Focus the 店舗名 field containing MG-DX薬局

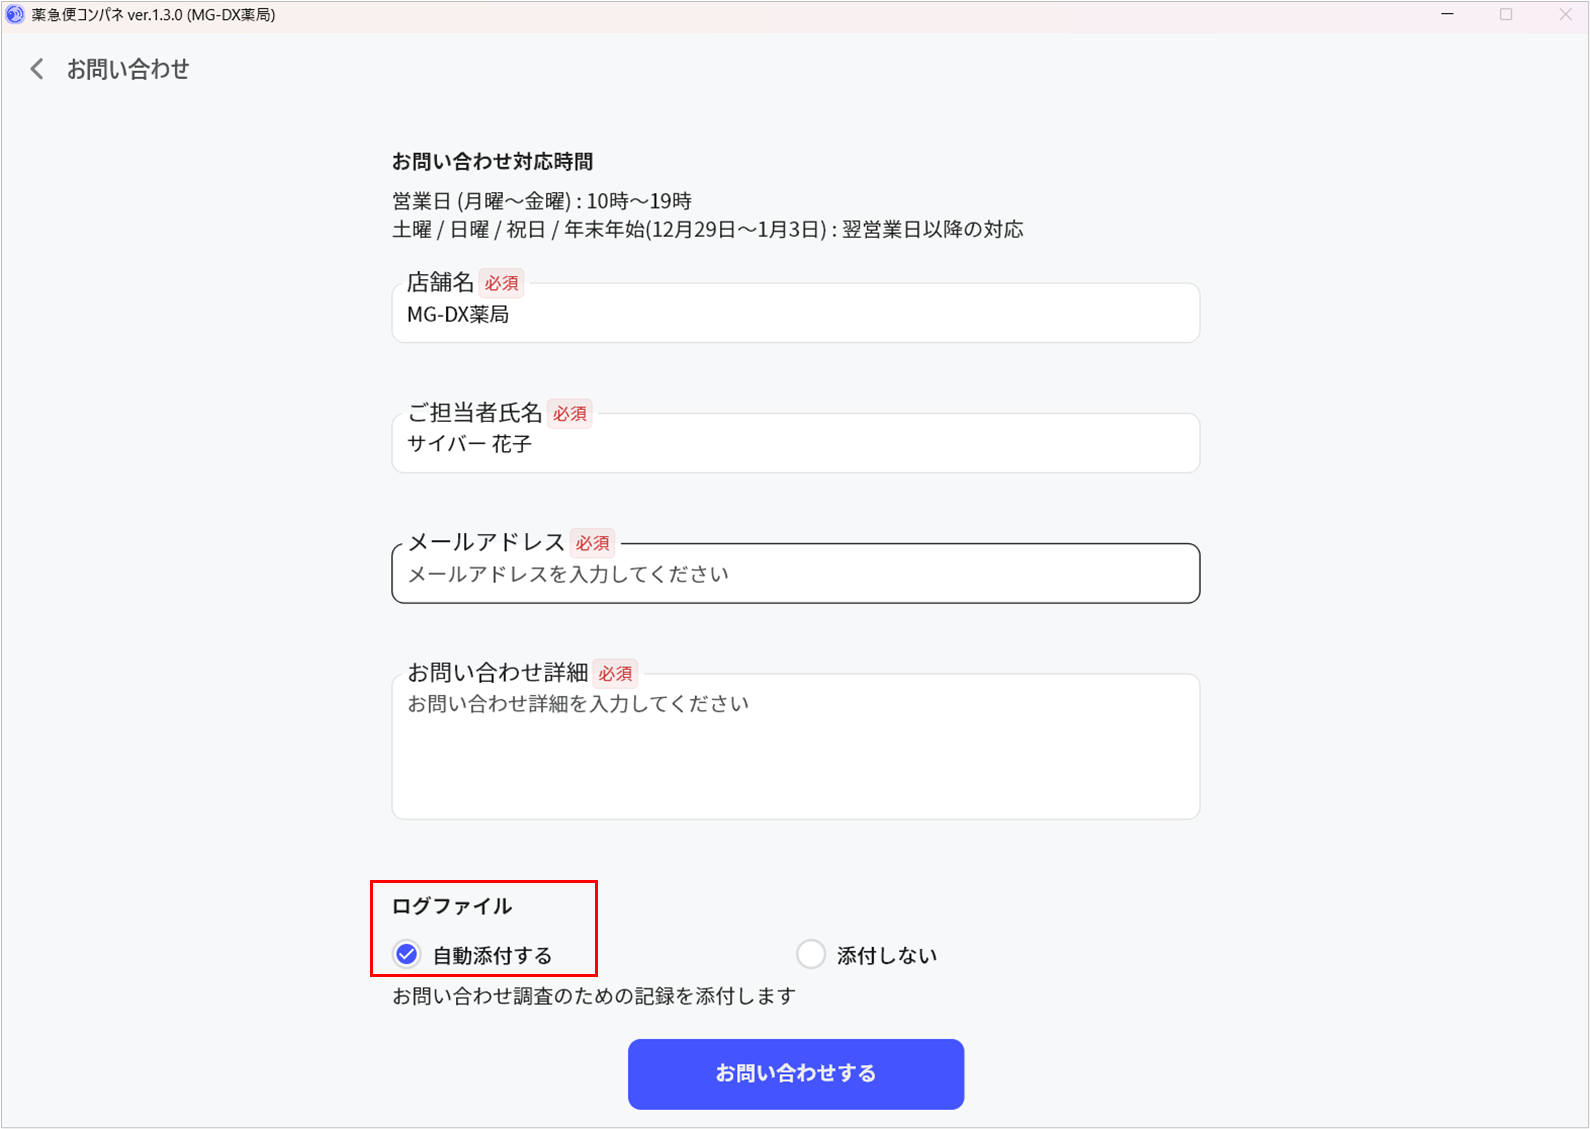[795, 315]
